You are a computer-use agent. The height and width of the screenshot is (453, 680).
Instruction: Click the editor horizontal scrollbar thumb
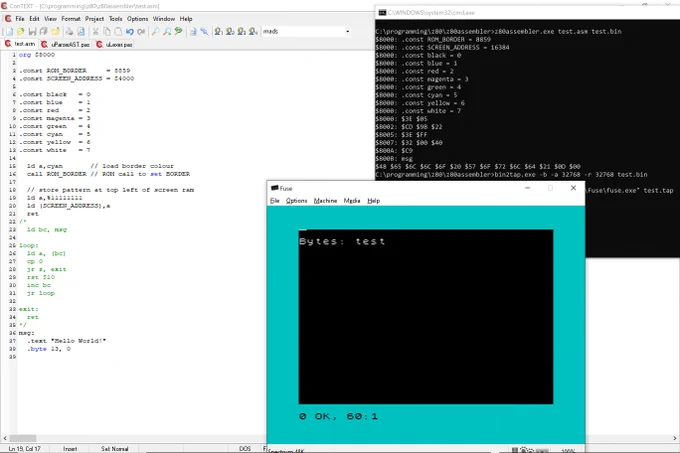point(23,438)
